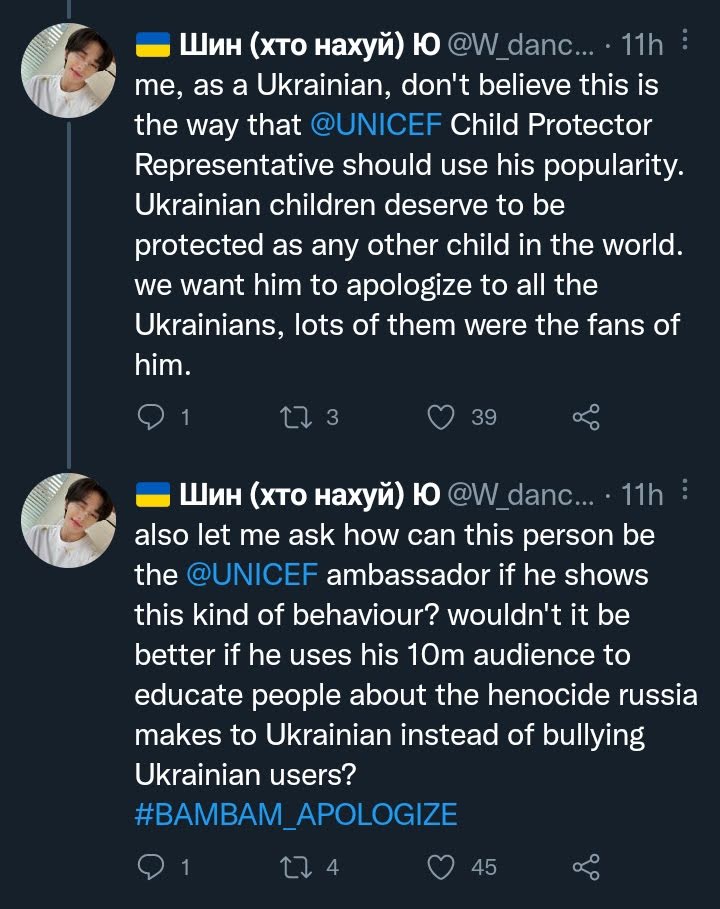This screenshot has width=720, height=909.
Task: Retweet the tweet with 4 retweets
Action: (x=294, y=867)
